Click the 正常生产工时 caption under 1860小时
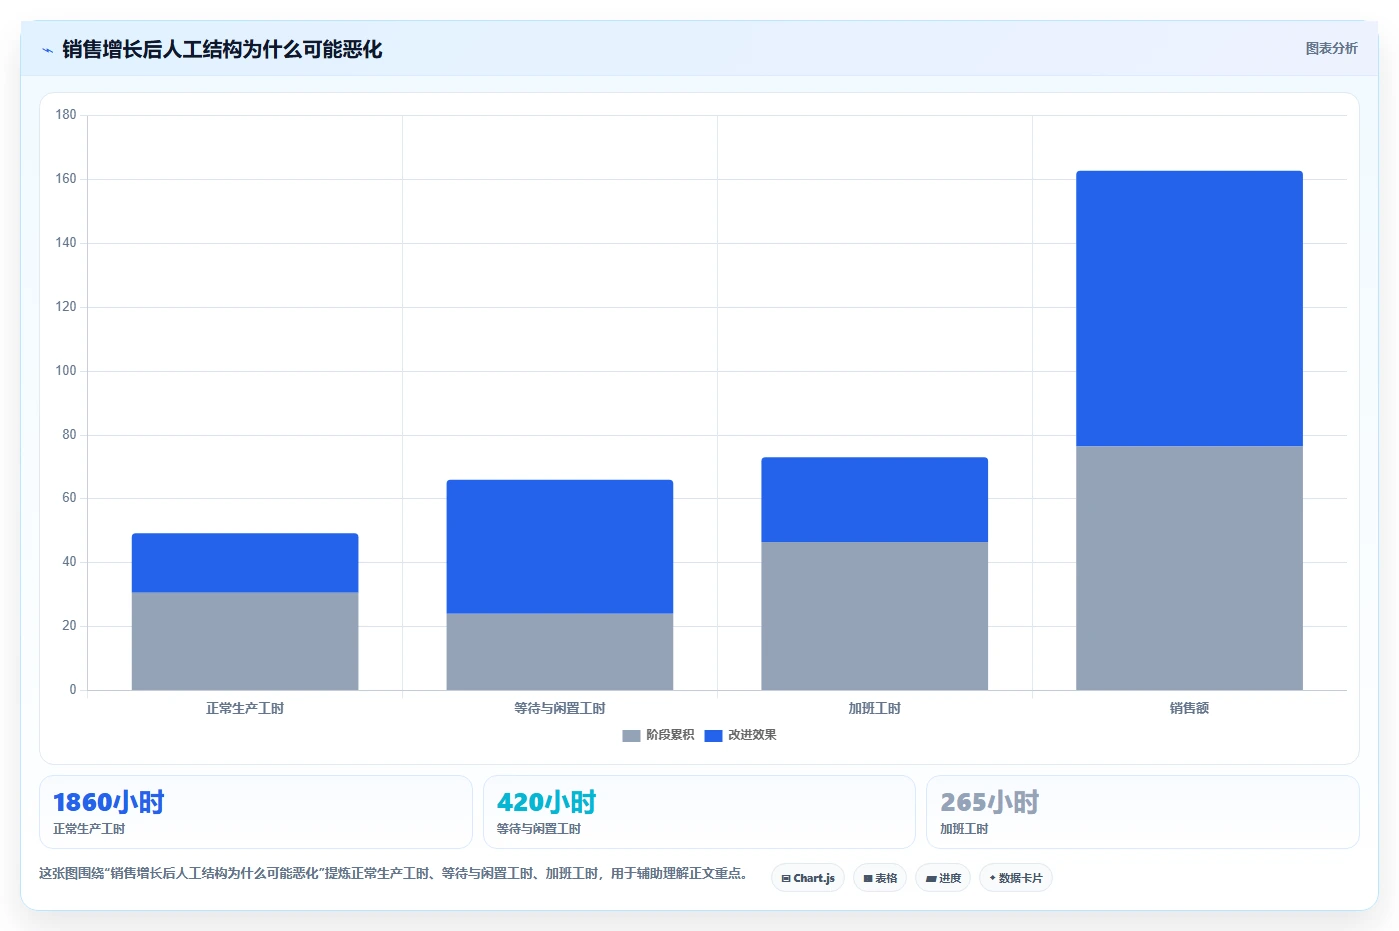The width and height of the screenshot is (1399, 931). 89,829
